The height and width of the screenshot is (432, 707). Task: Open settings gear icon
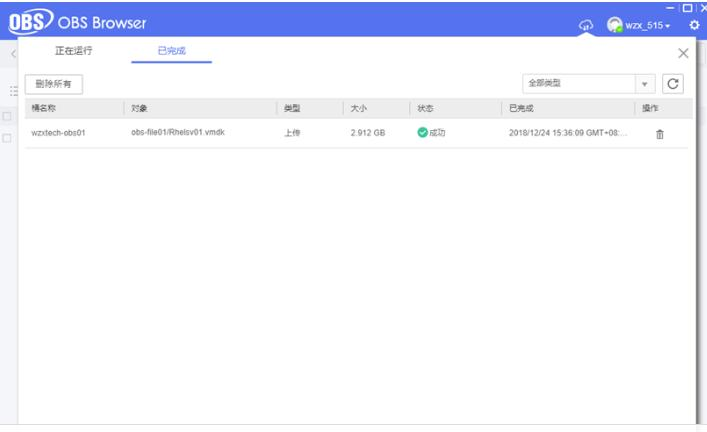[694, 25]
